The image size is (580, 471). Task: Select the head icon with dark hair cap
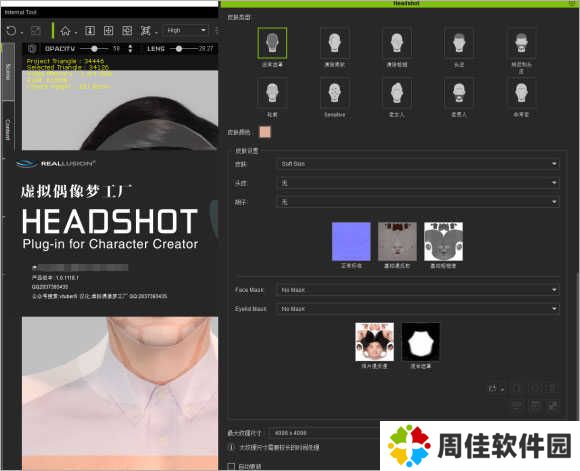459,43
